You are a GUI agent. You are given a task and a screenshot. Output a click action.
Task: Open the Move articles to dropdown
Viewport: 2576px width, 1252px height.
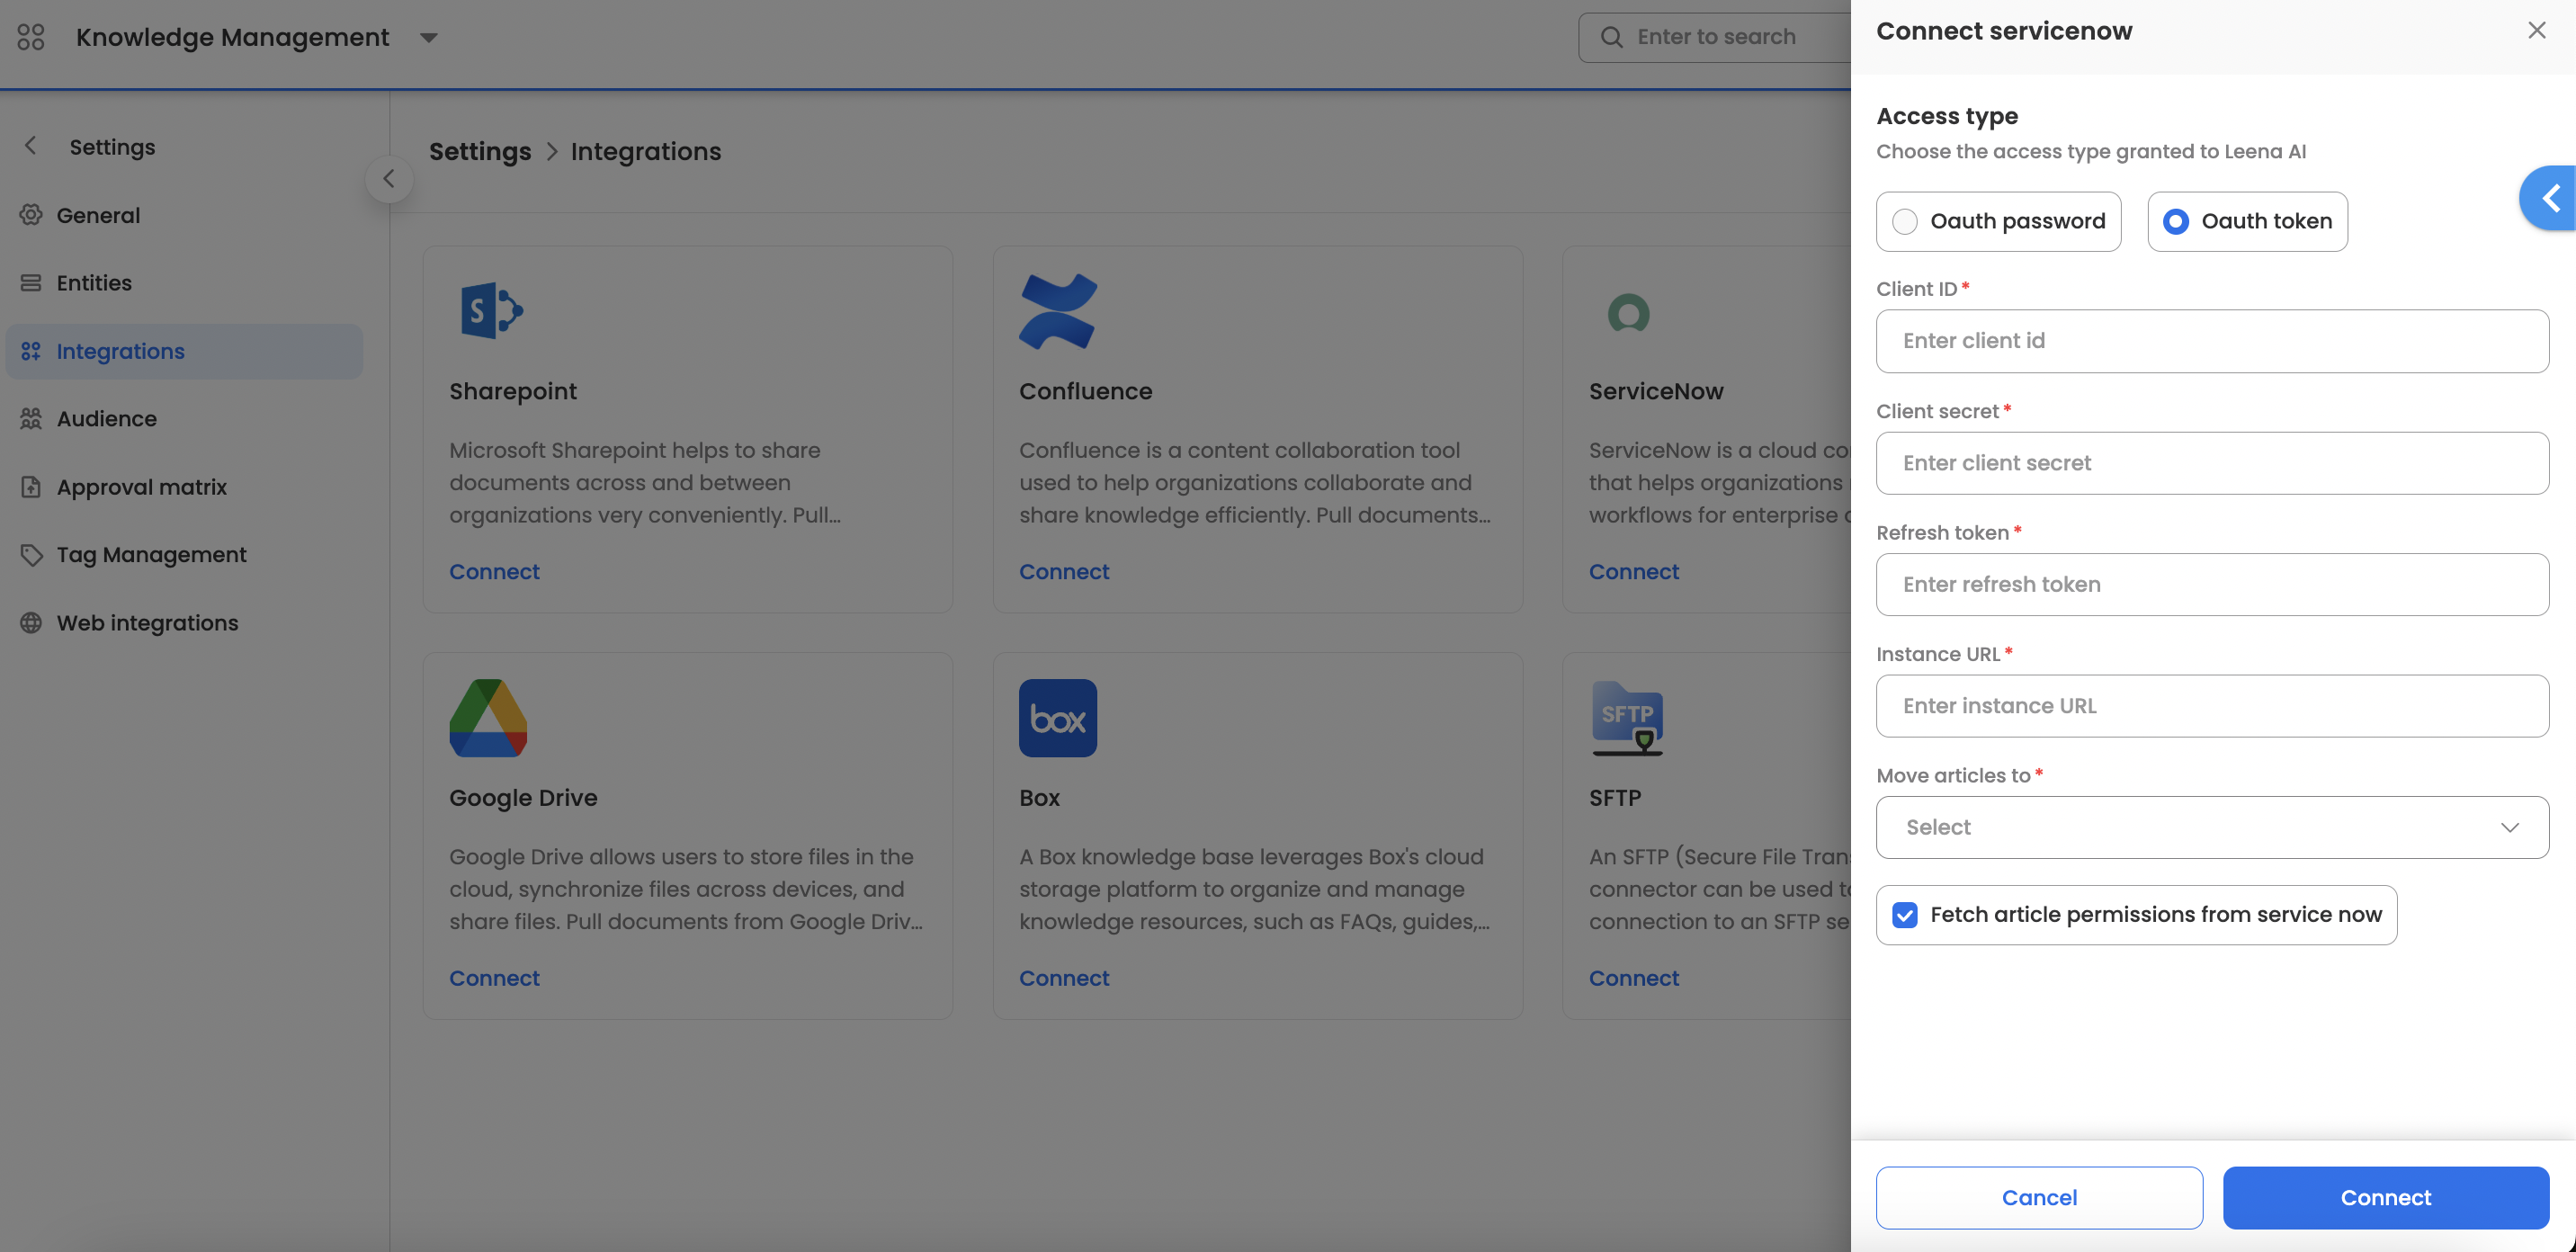pyautogui.click(x=2211, y=827)
